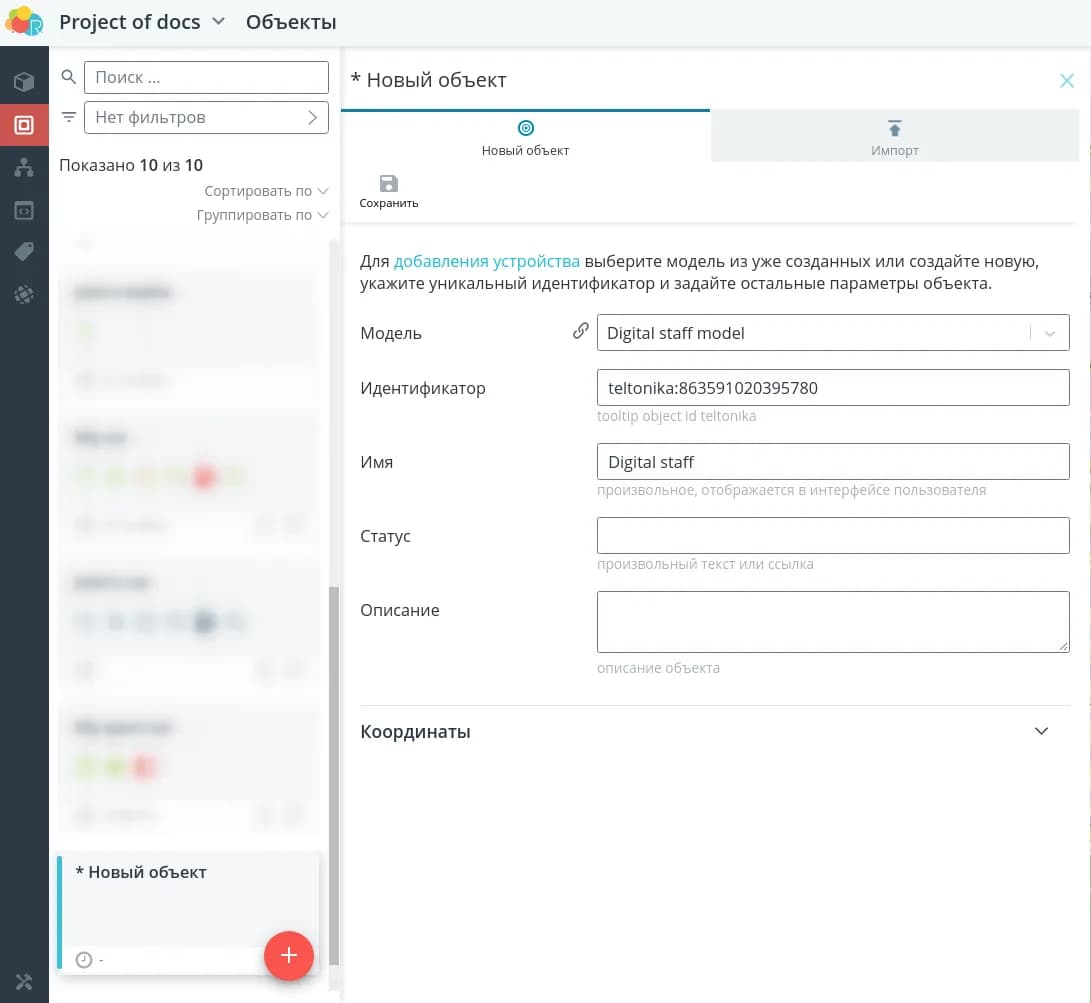
Task: Open the hierarchy tree sidebar icon
Action: click(x=24, y=168)
